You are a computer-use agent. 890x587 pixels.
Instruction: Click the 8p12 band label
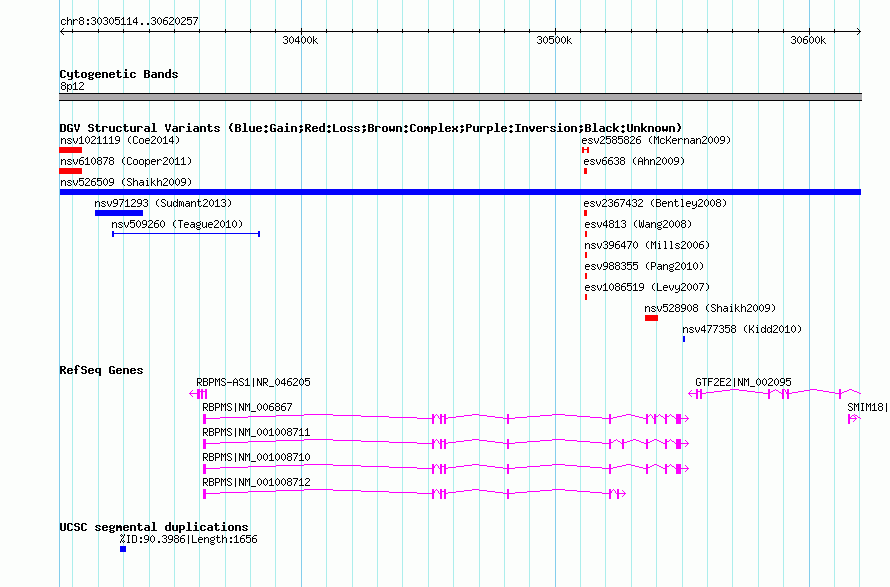pos(72,86)
